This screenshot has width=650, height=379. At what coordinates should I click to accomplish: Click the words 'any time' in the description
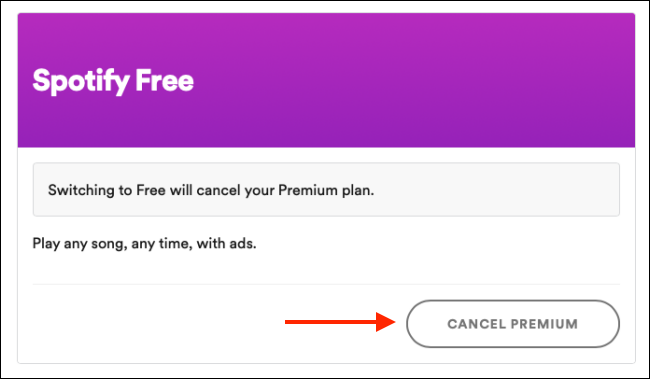pos(162,244)
